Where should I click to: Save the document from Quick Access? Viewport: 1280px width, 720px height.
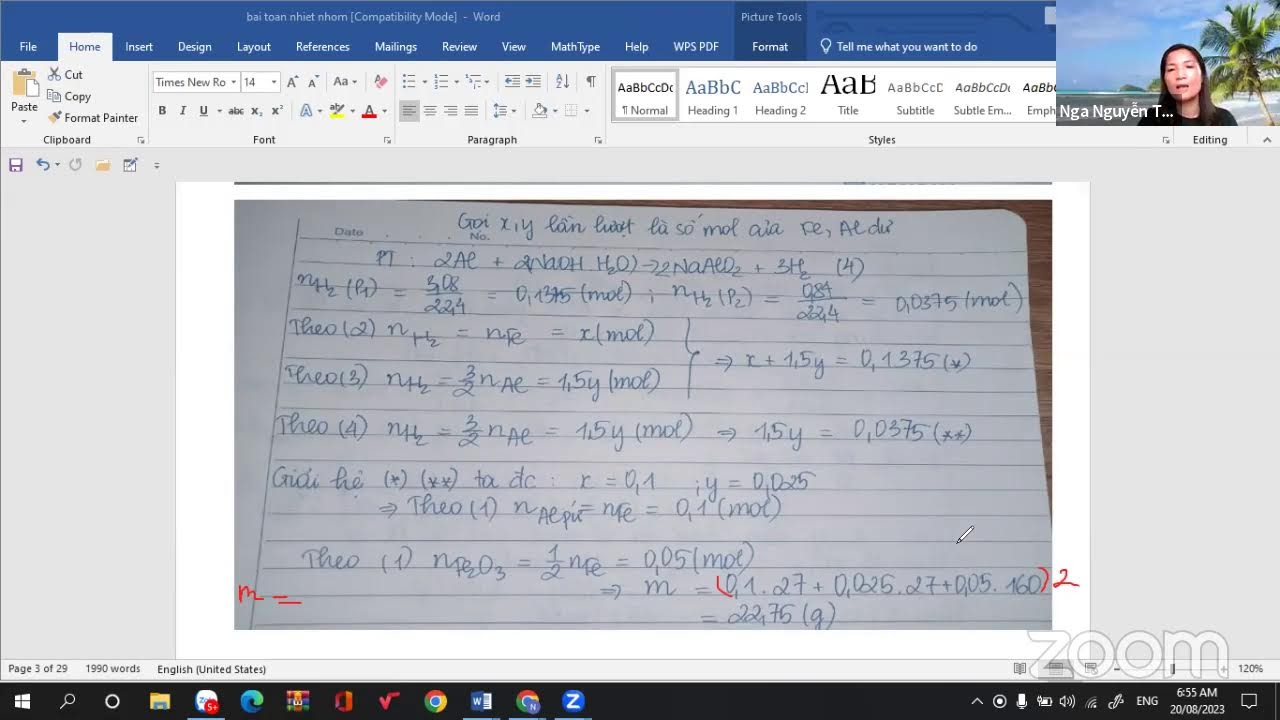16,165
